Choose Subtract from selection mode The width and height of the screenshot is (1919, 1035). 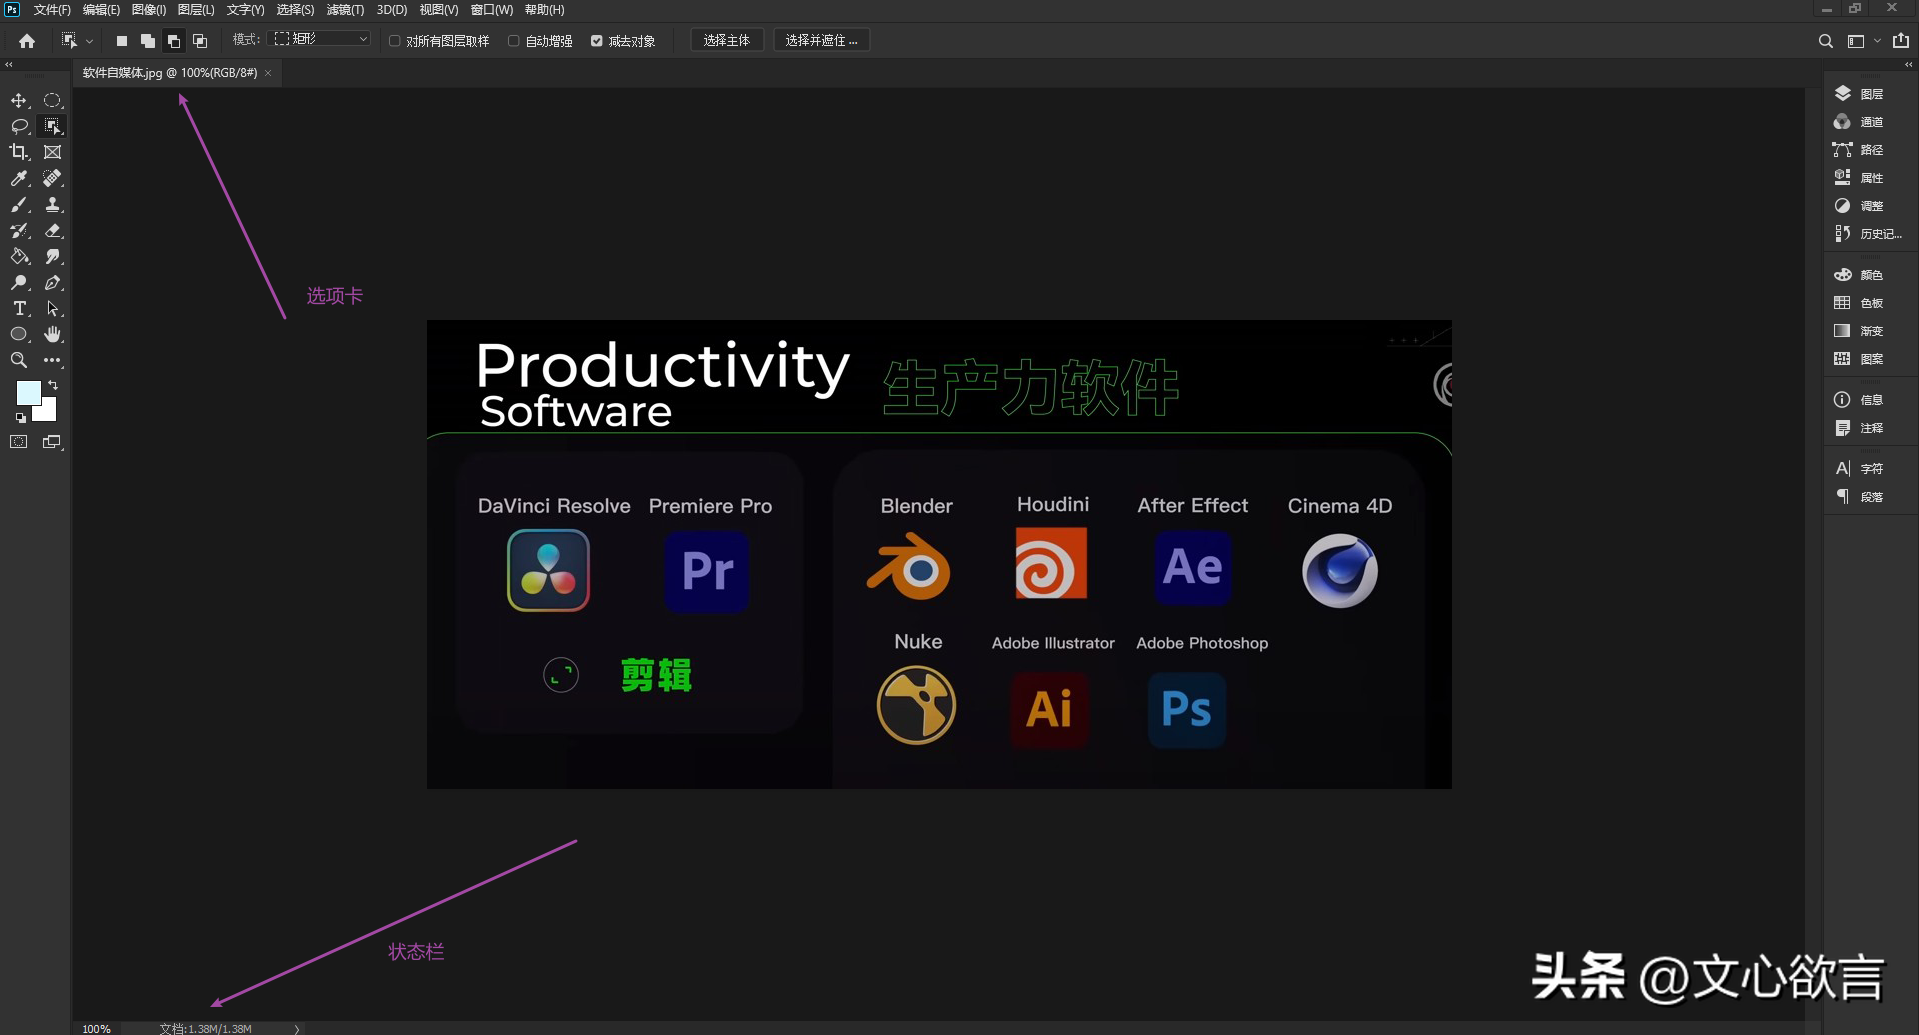(x=174, y=41)
